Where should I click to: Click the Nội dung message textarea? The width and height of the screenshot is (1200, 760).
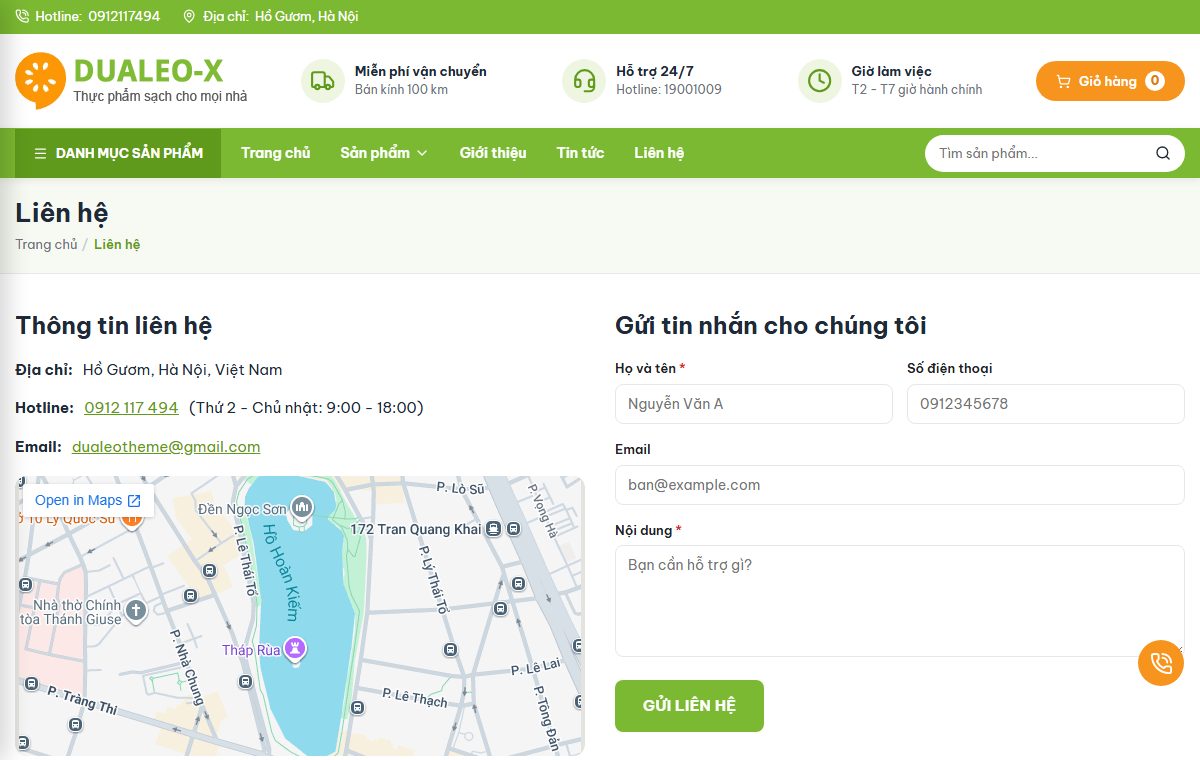(900, 601)
